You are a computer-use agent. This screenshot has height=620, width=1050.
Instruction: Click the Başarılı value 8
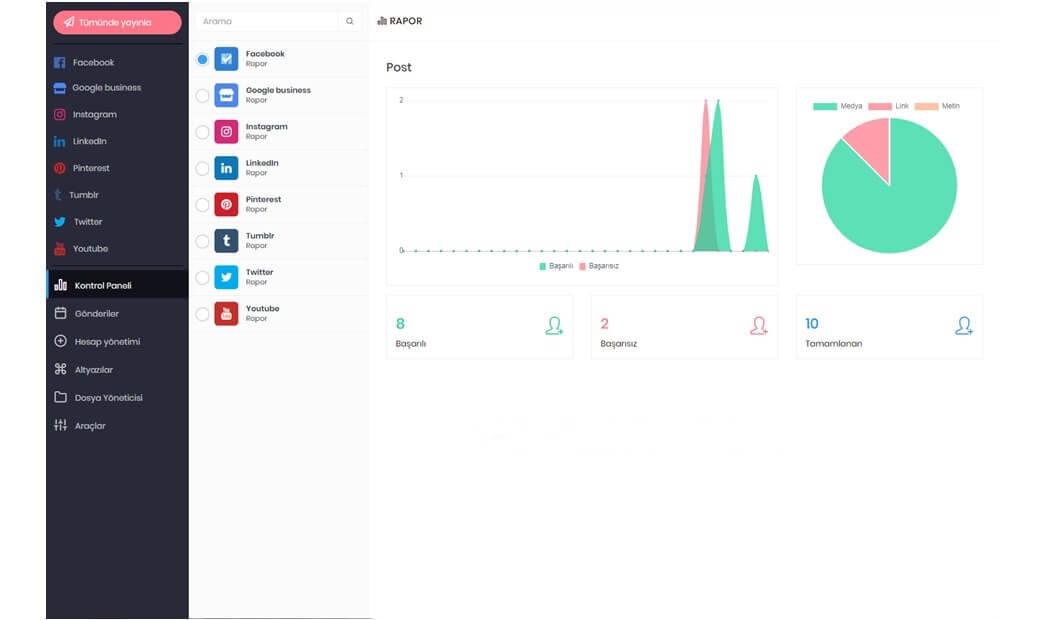click(400, 324)
